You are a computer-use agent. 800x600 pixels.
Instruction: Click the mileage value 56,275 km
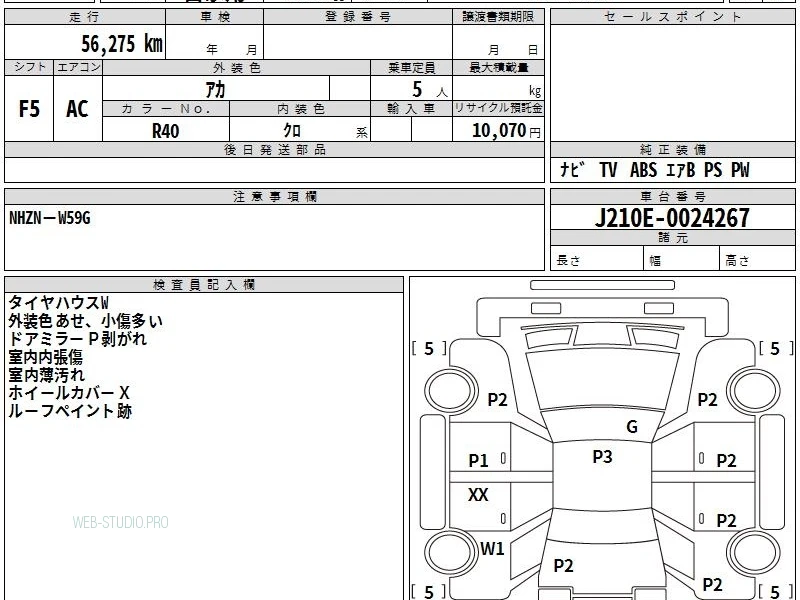pyautogui.click(x=122, y=43)
